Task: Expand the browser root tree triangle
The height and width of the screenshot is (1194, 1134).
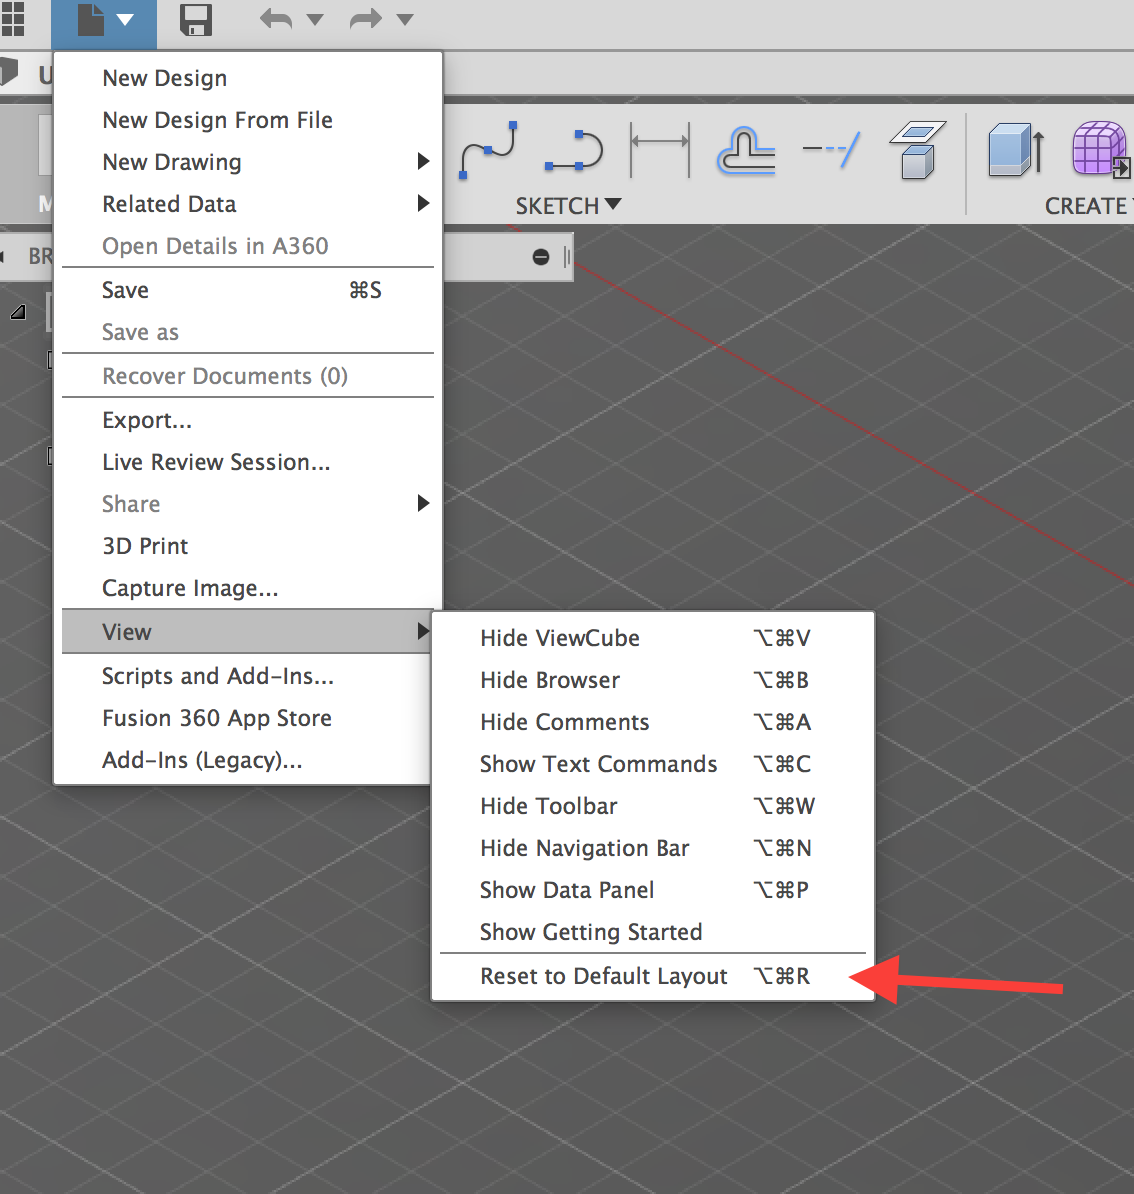Action: coord(18,311)
